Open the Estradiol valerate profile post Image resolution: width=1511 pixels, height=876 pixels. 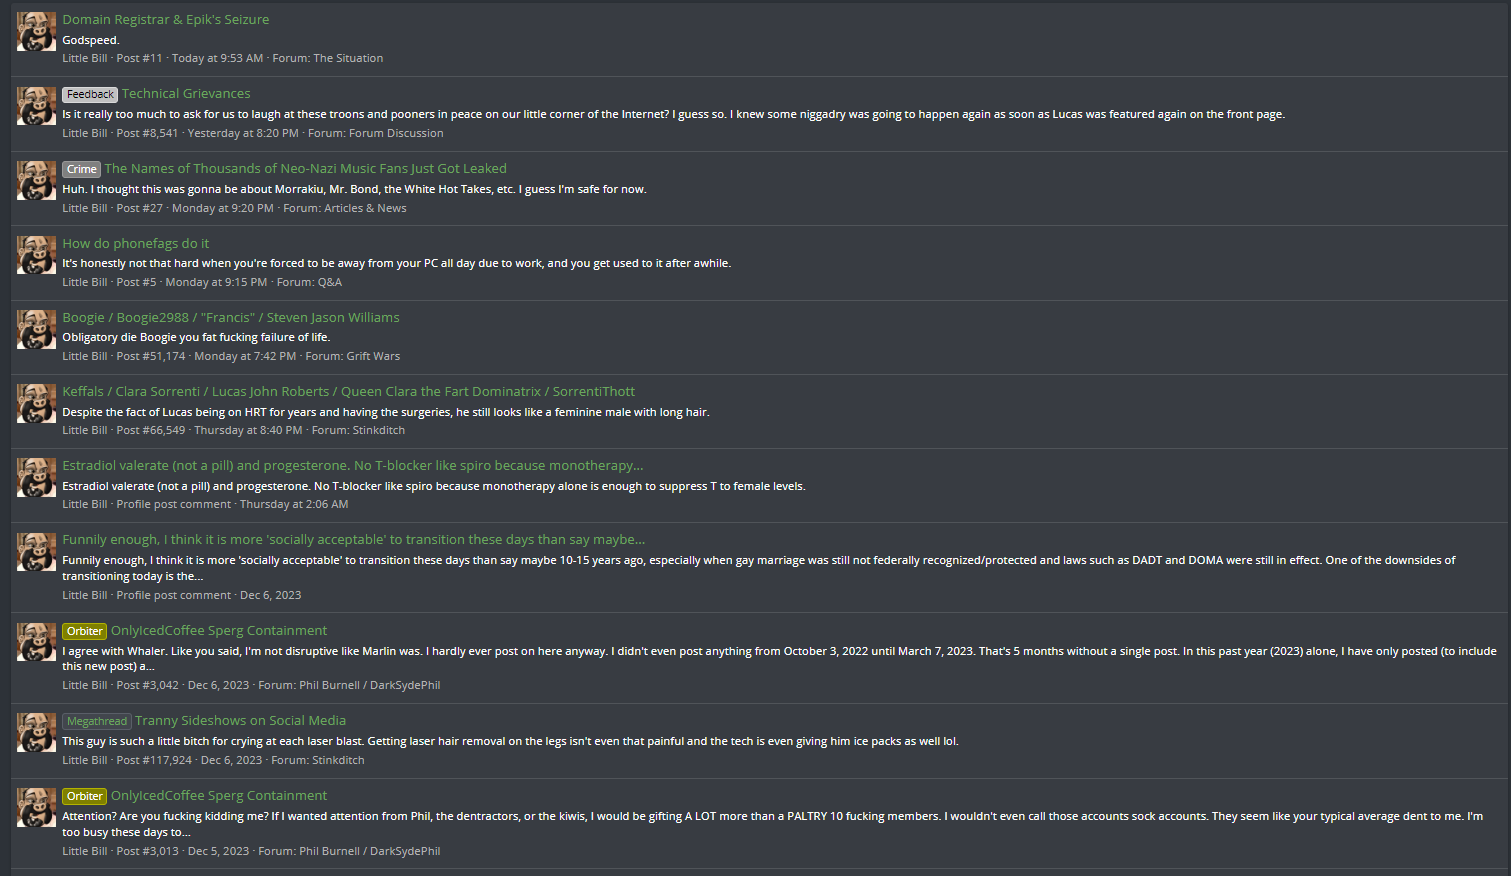[352, 466]
